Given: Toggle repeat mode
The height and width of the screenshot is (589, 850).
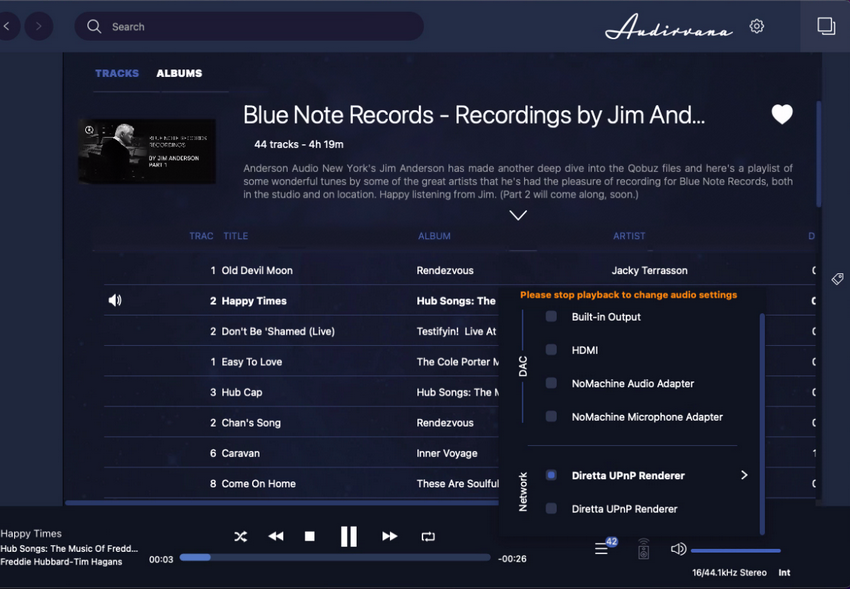Looking at the screenshot, I should [428, 536].
